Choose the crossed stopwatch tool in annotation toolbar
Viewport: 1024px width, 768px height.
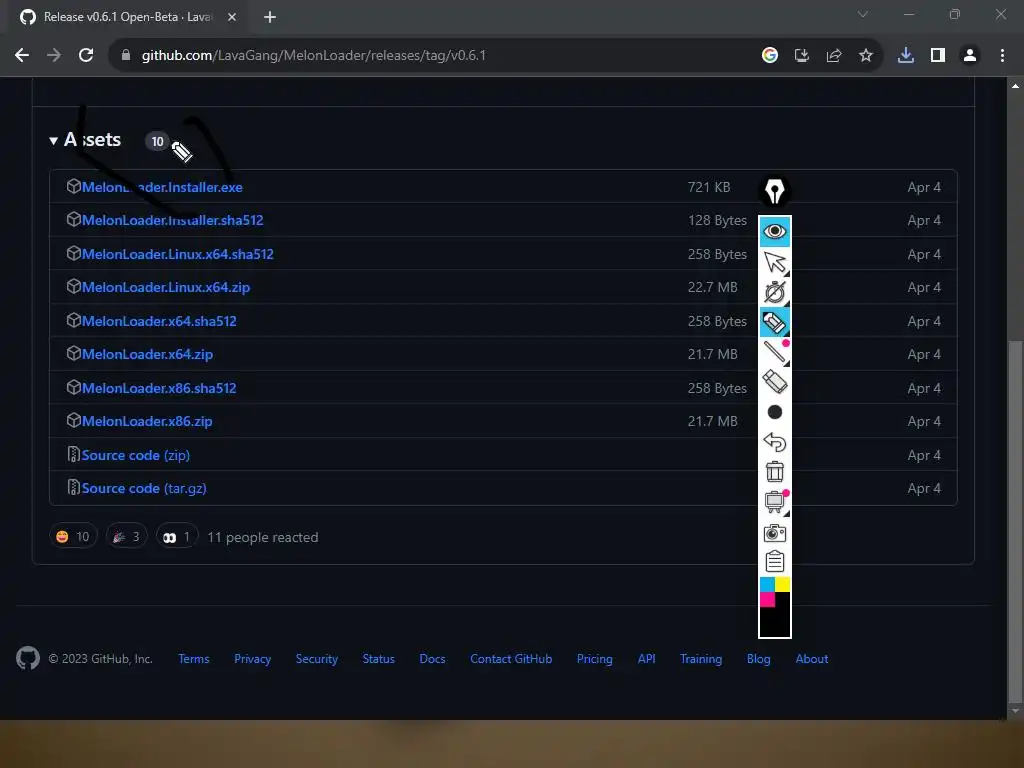775,293
